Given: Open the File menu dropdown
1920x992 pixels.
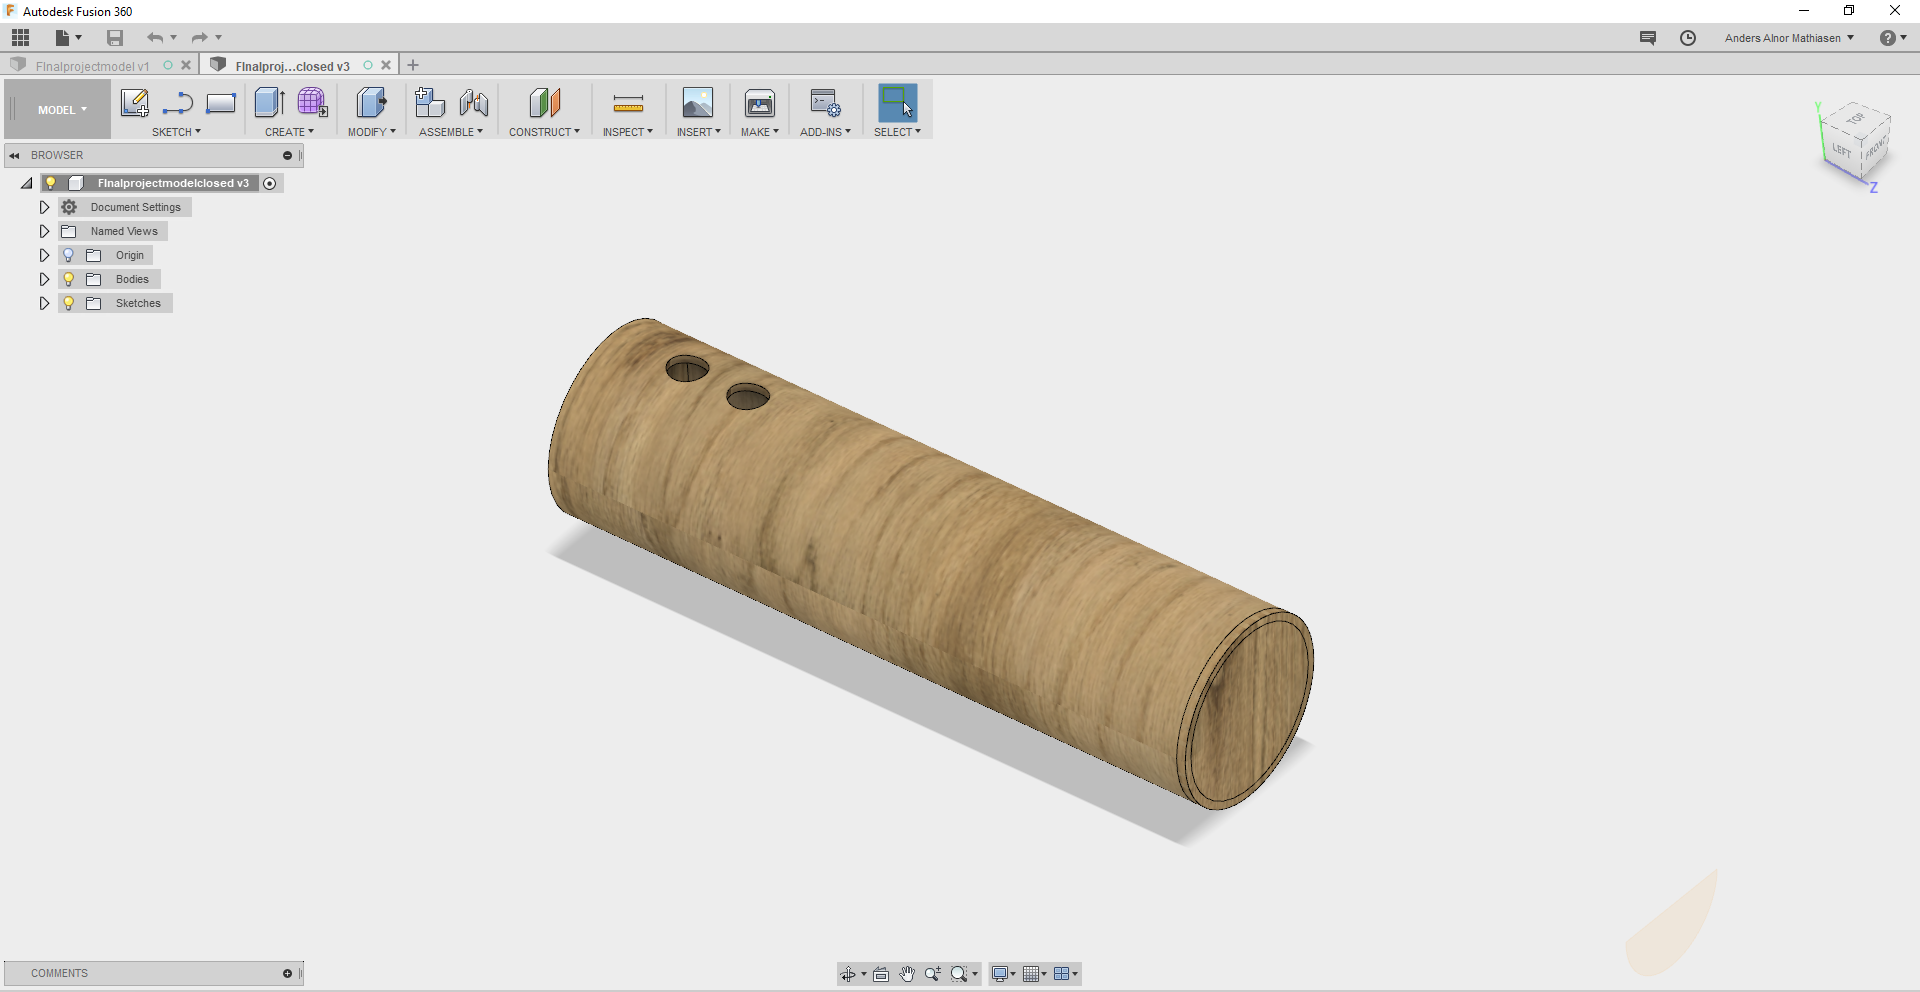Looking at the screenshot, I should point(68,38).
